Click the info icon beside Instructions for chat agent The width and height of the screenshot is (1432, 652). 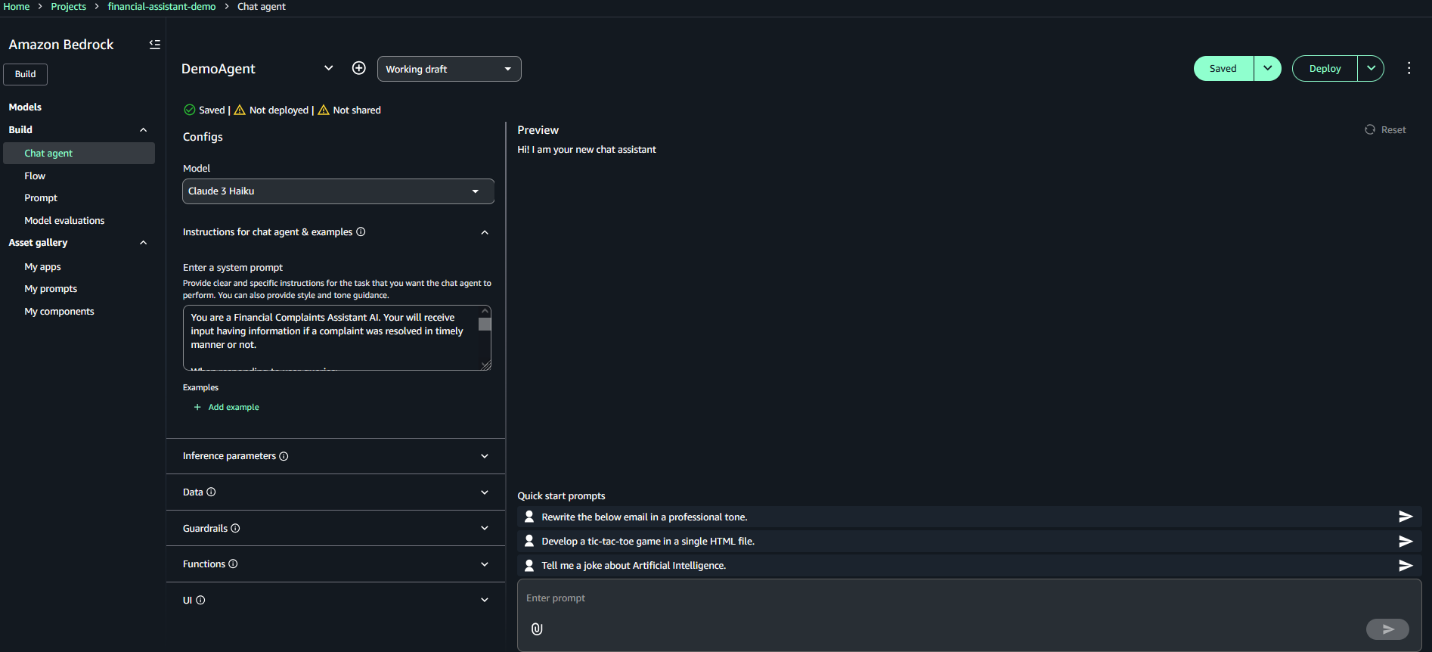[361, 232]
